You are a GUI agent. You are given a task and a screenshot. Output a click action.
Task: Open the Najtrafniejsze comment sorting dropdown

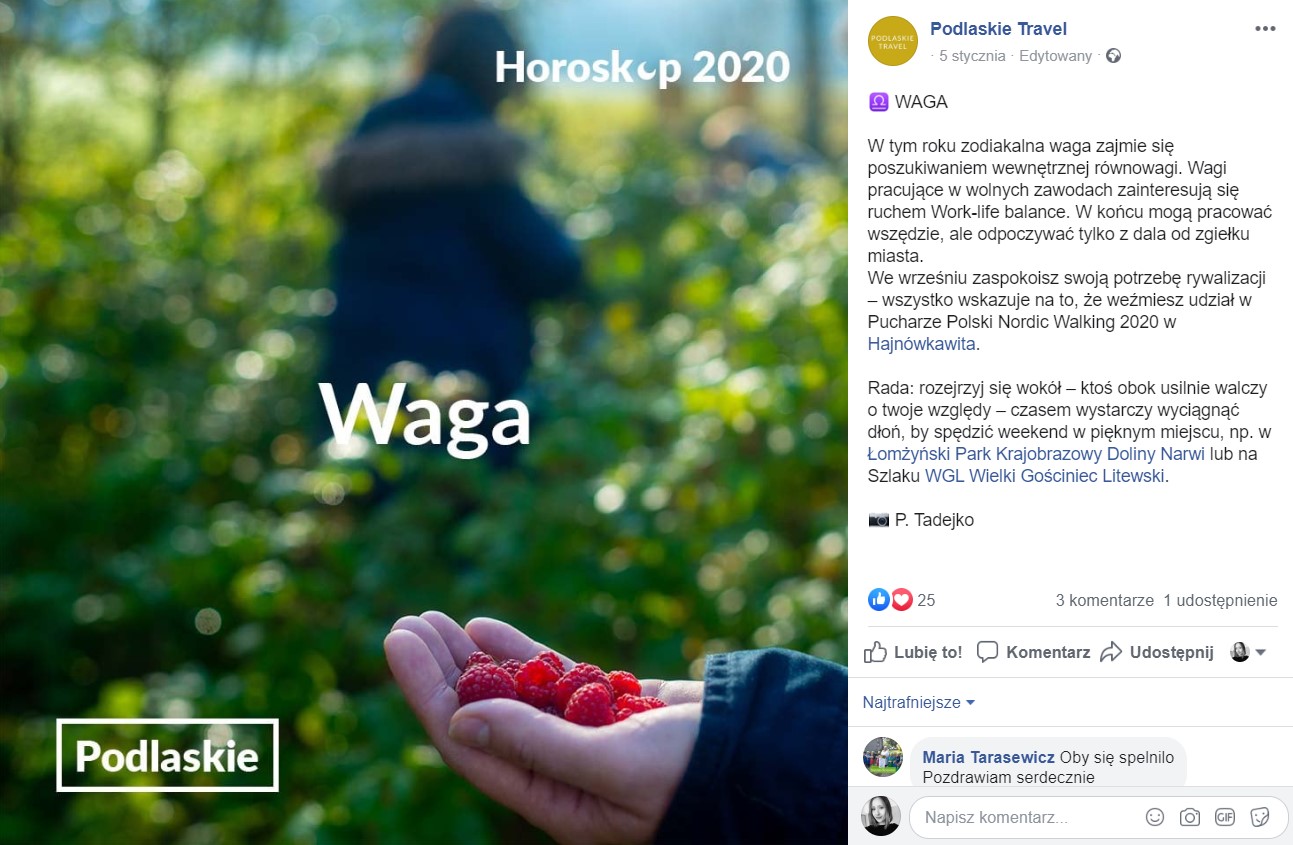click(919, 702)
